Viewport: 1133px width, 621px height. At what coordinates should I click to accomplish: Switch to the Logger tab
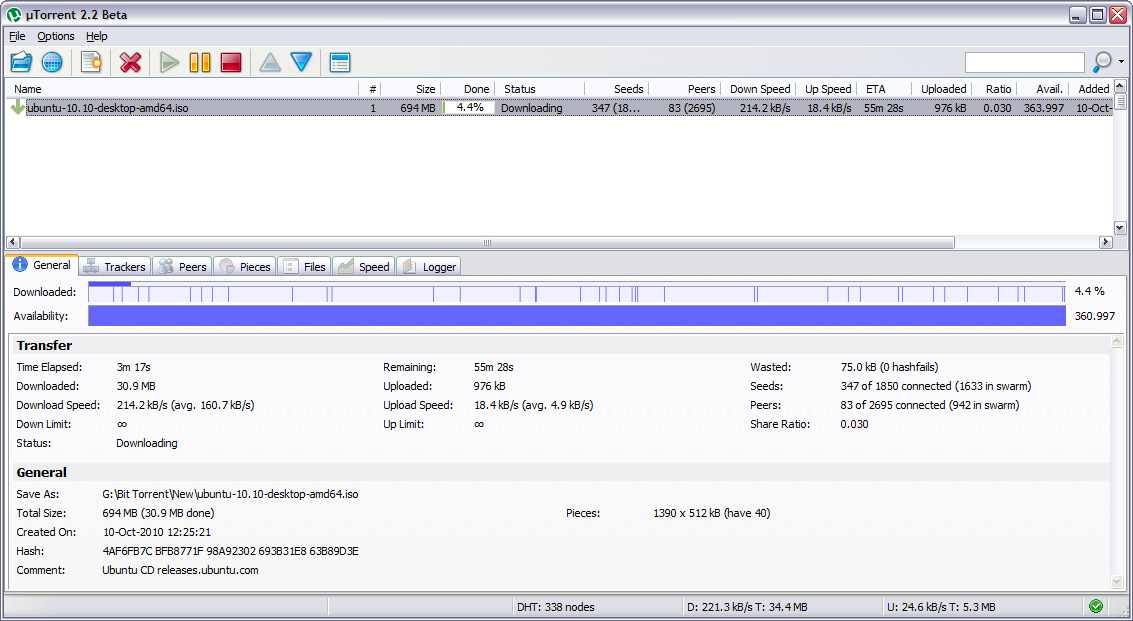point(428,267)
